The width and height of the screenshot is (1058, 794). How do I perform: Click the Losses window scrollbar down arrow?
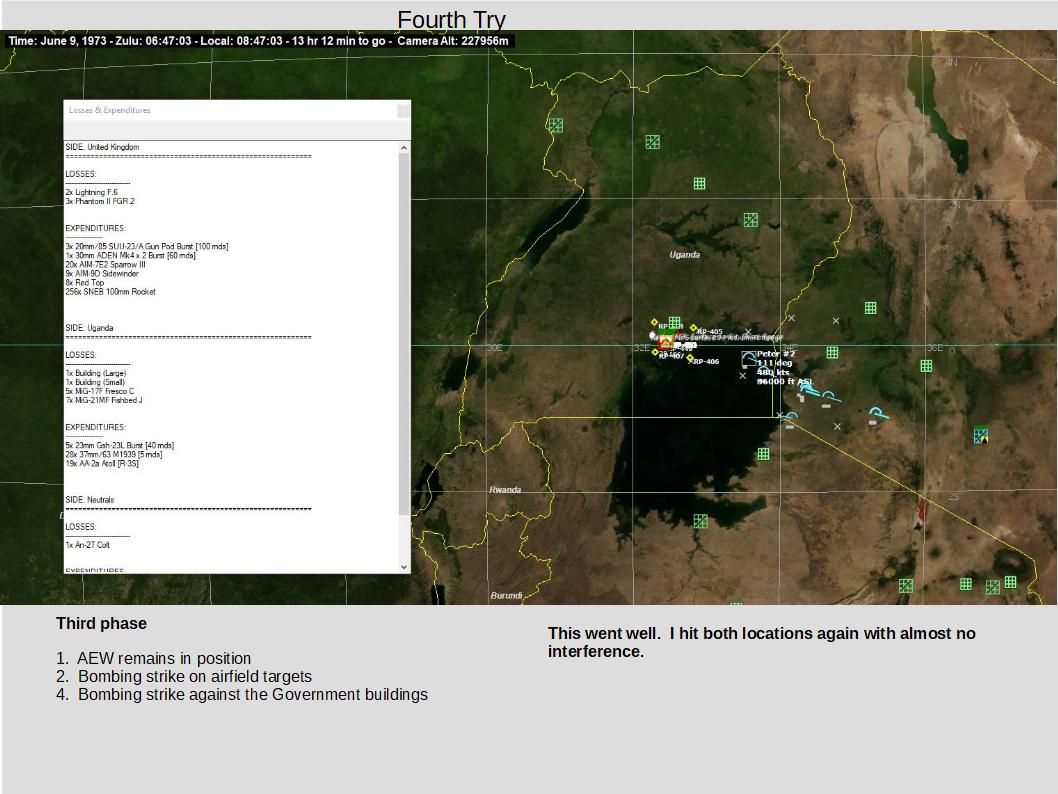[404, 567]
